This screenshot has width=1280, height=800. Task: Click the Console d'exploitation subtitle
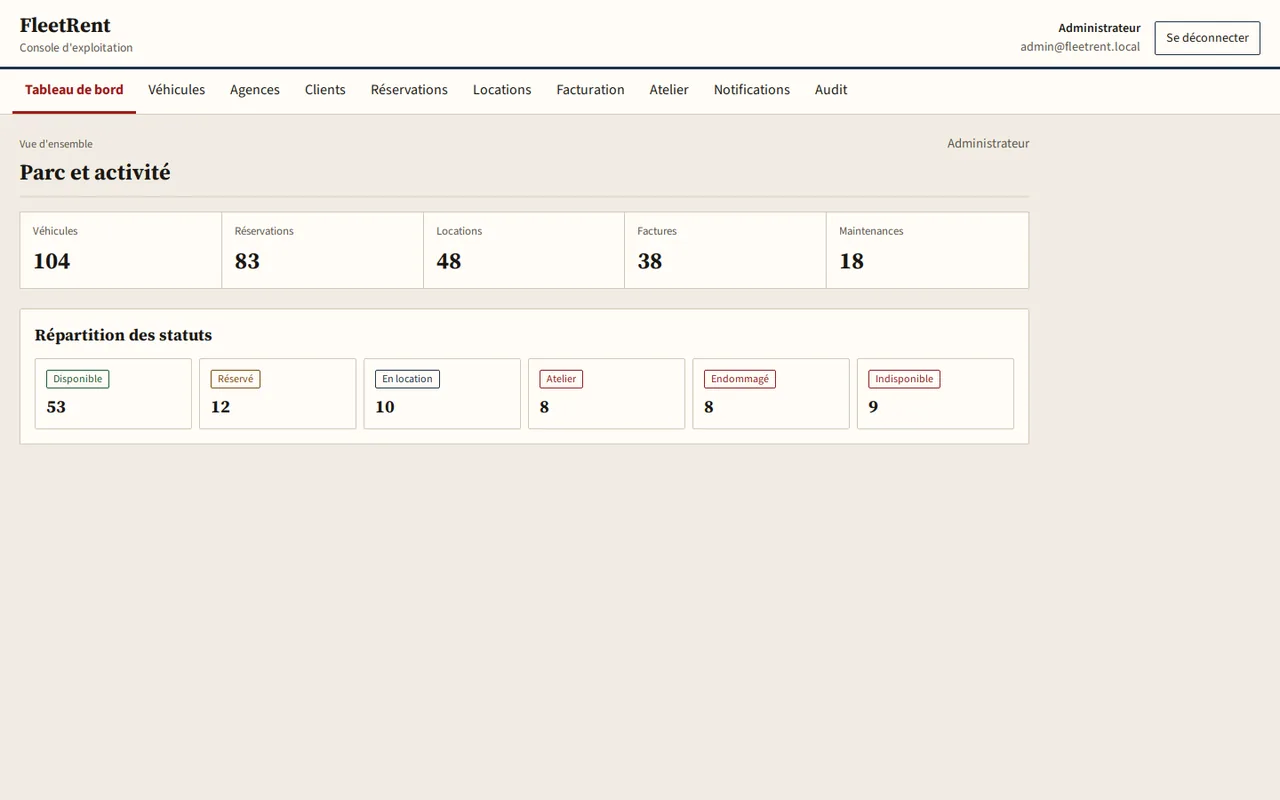click(x=76, y=48)
